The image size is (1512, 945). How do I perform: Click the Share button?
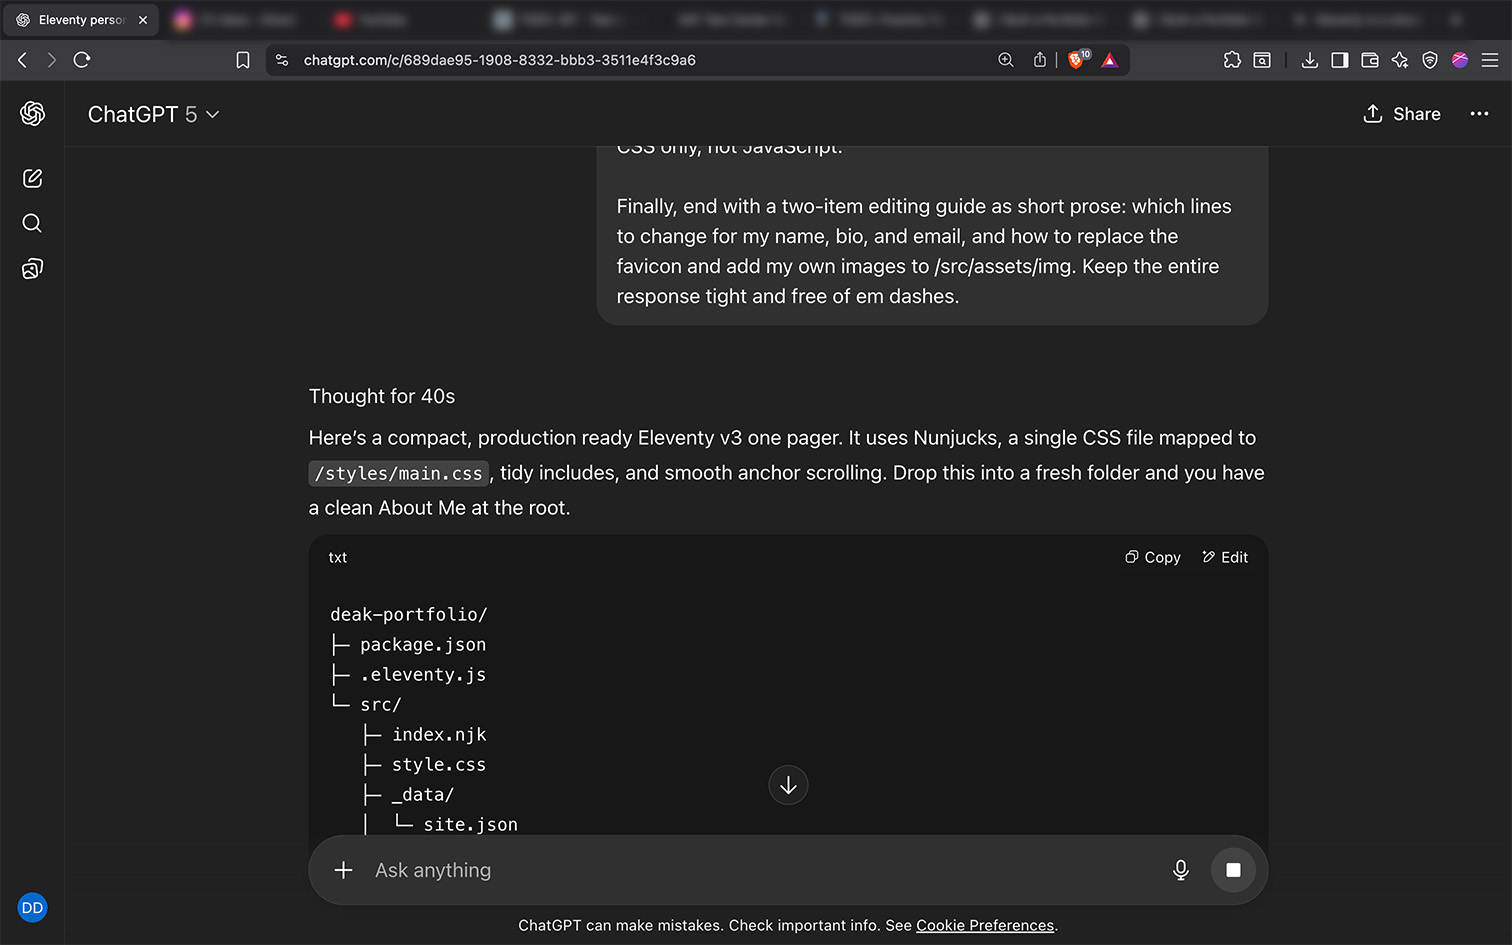click(1402, 114)
